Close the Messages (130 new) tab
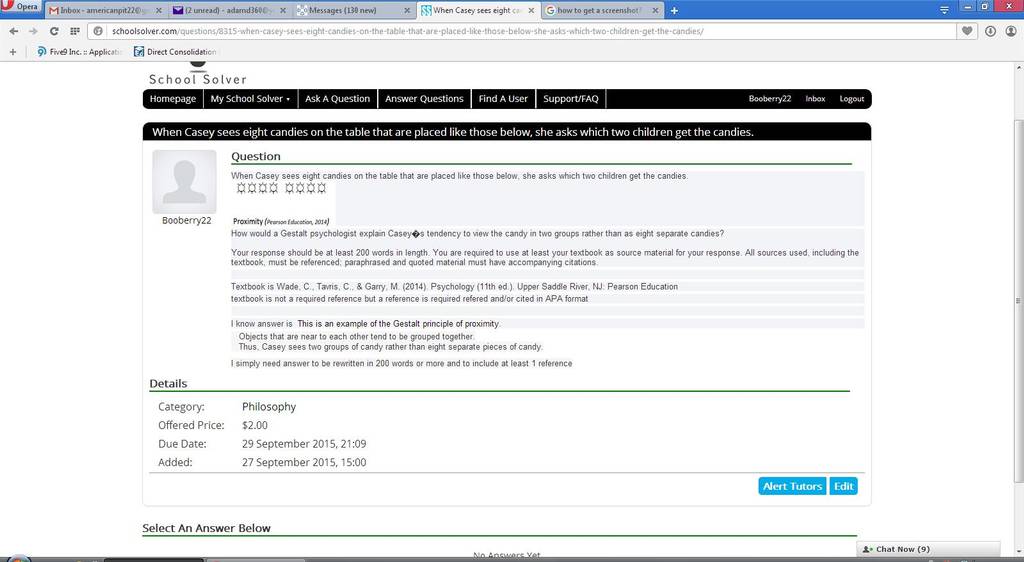 pyautogui.click(x=407, y=10)
